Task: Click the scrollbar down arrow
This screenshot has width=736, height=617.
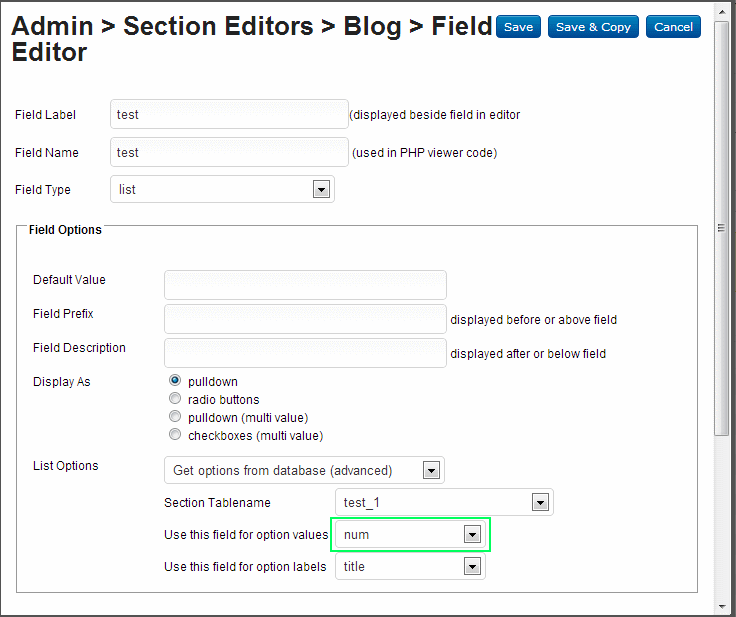Action: click(722, 606)
